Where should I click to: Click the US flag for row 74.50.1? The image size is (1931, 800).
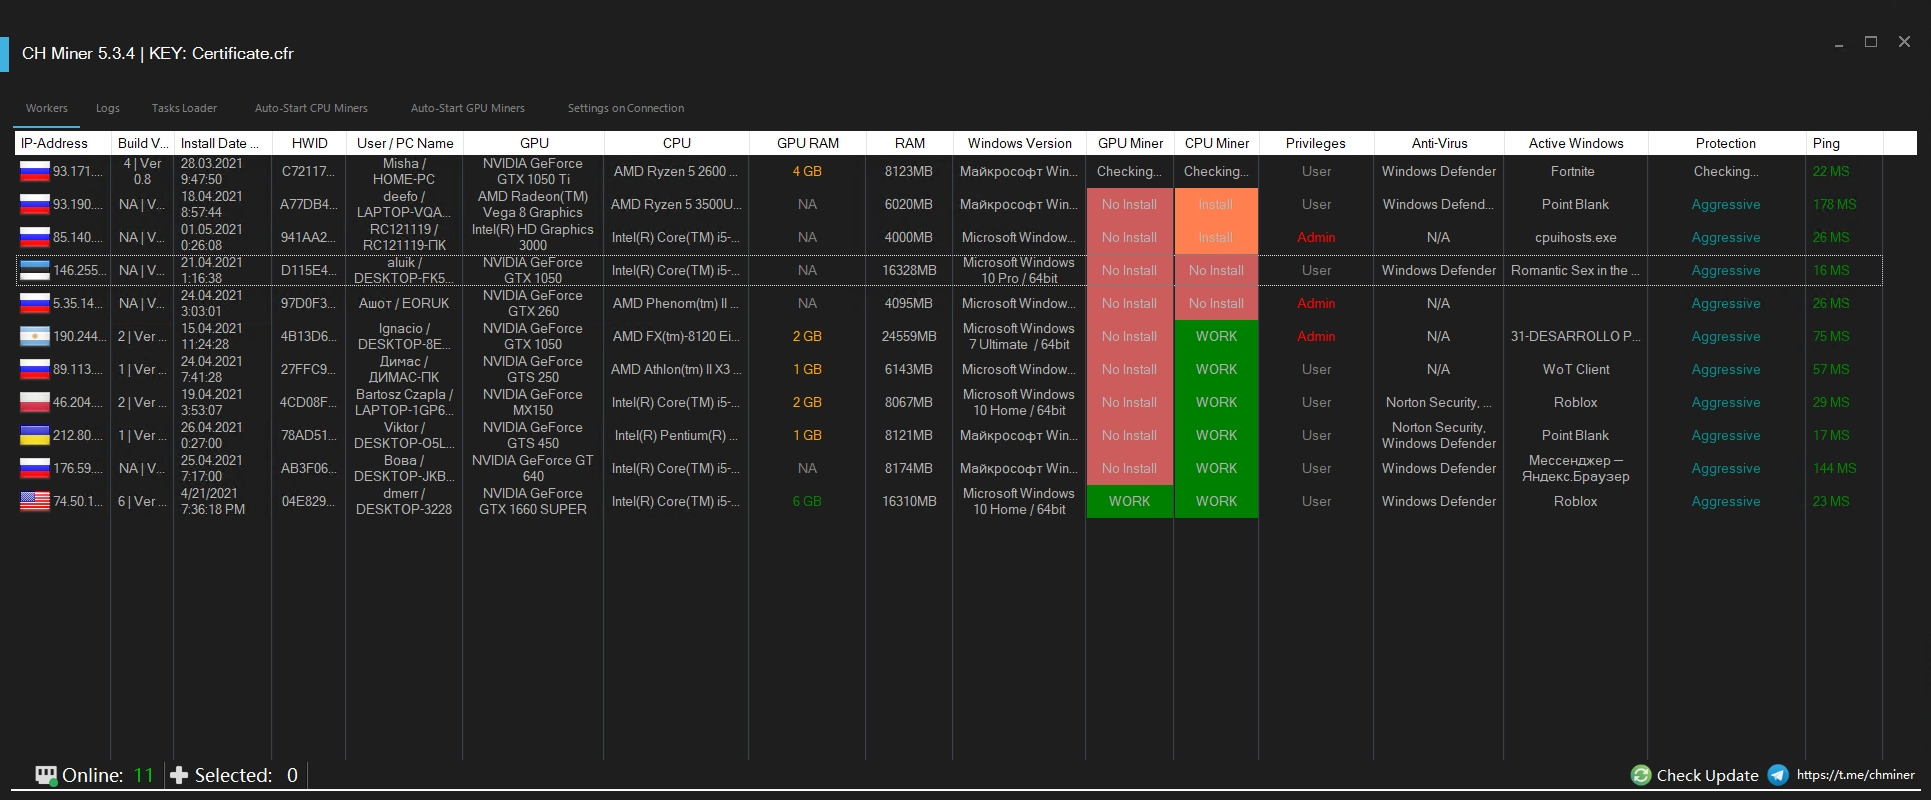[x=35, y=501]
